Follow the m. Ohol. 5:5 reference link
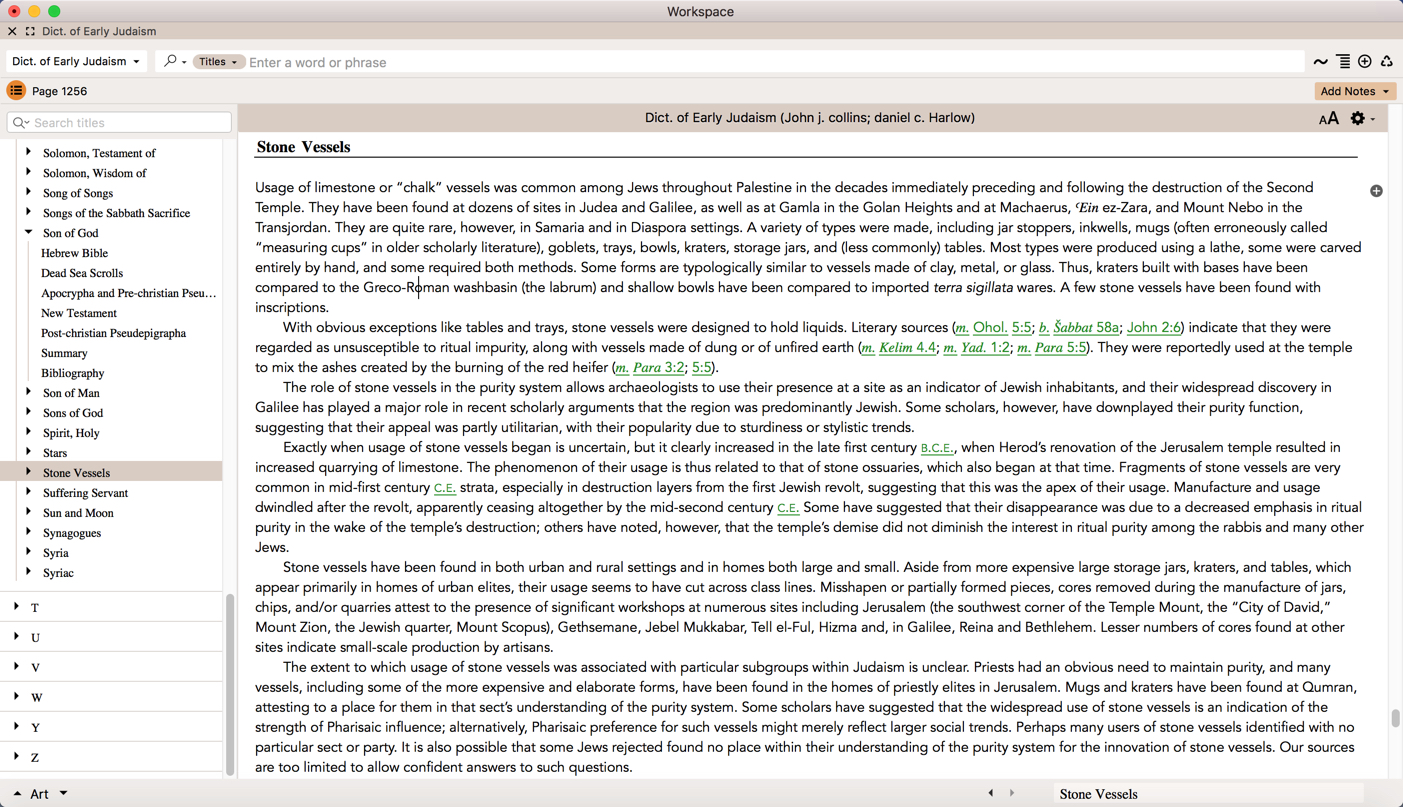This screenshot has height=807, width=1403. [x=993, y=327]
